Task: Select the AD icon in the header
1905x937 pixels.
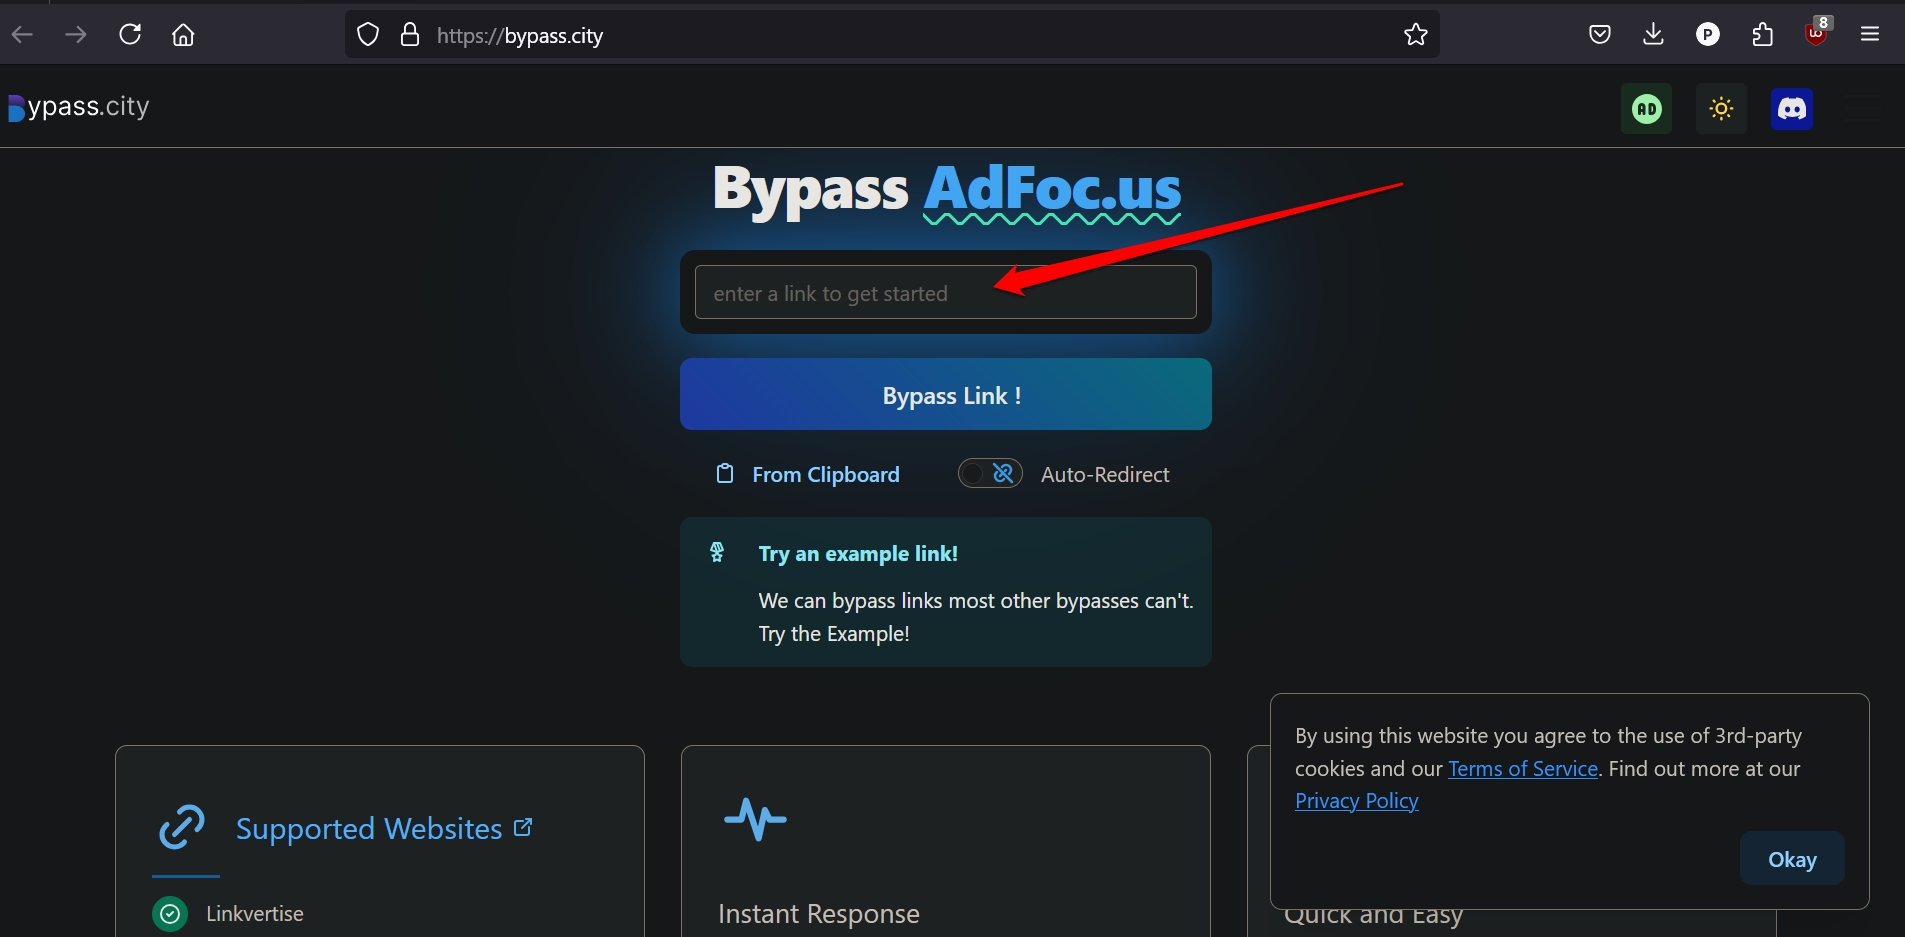Action: click(1645, 109)
